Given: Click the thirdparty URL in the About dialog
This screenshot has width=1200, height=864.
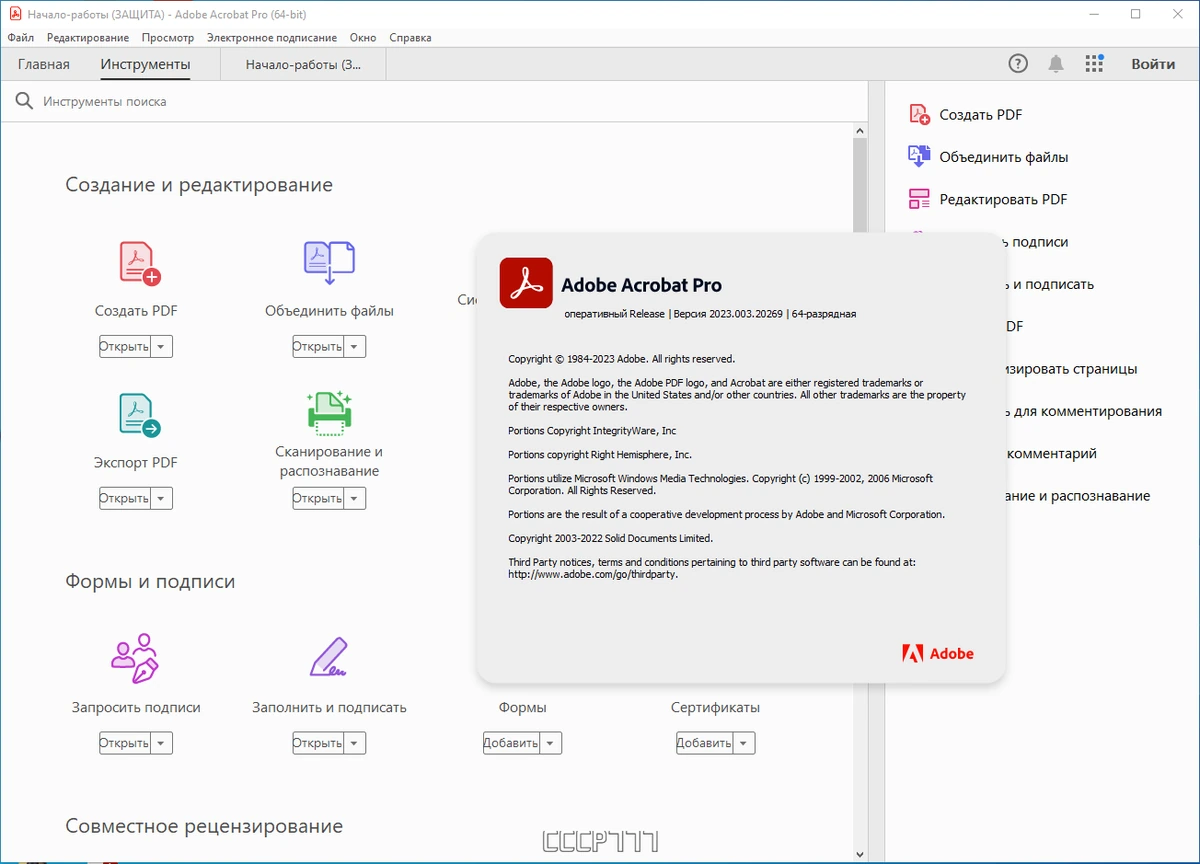Looking at the screenshot, I should click(x=593, y=575).
